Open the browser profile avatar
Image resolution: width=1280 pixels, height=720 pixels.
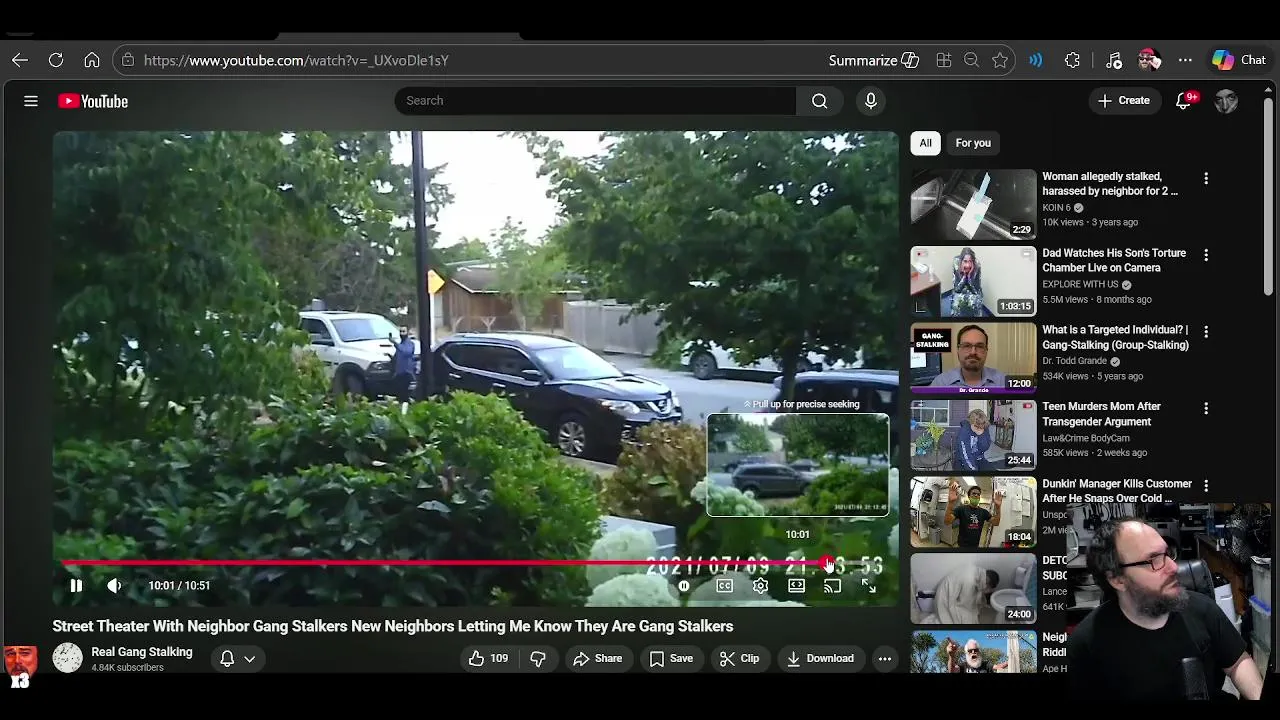click(1149, 60)
